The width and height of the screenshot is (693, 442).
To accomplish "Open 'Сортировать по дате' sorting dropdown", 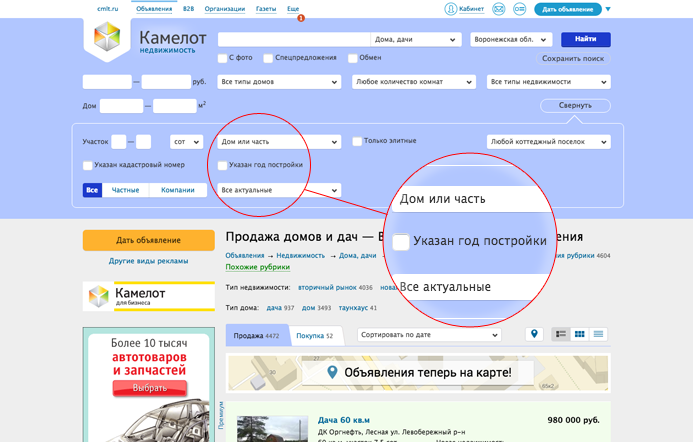I will (429, 335).
